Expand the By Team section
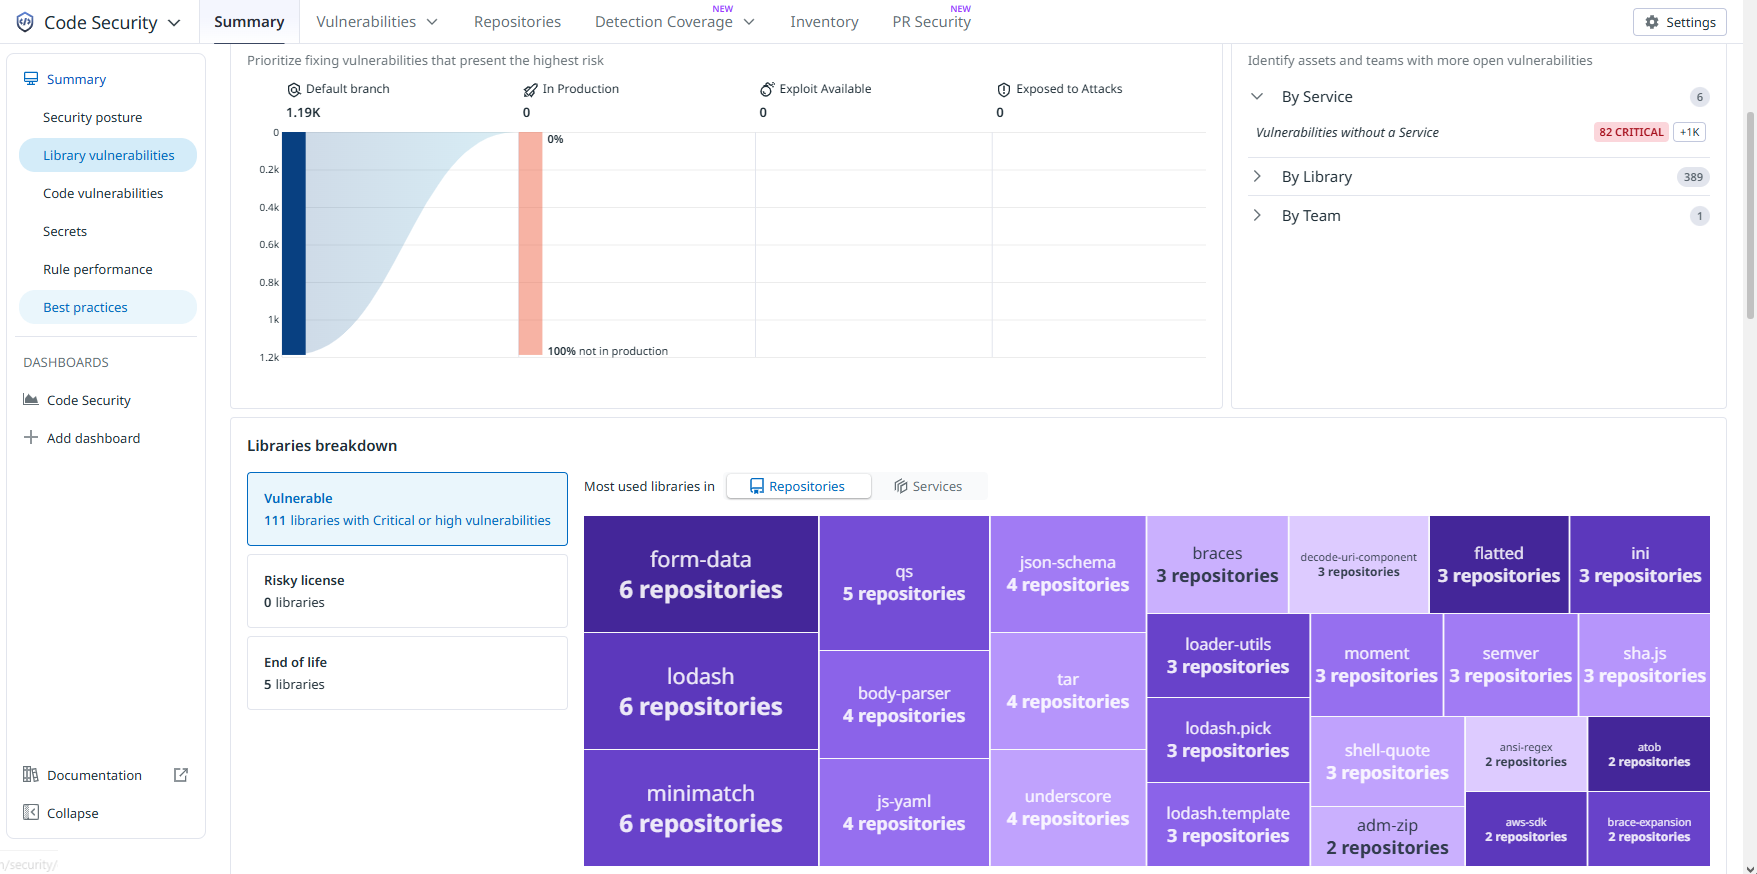This screenshot has height=874, width=1757. pyautogui.click(x=1257, y=216)
